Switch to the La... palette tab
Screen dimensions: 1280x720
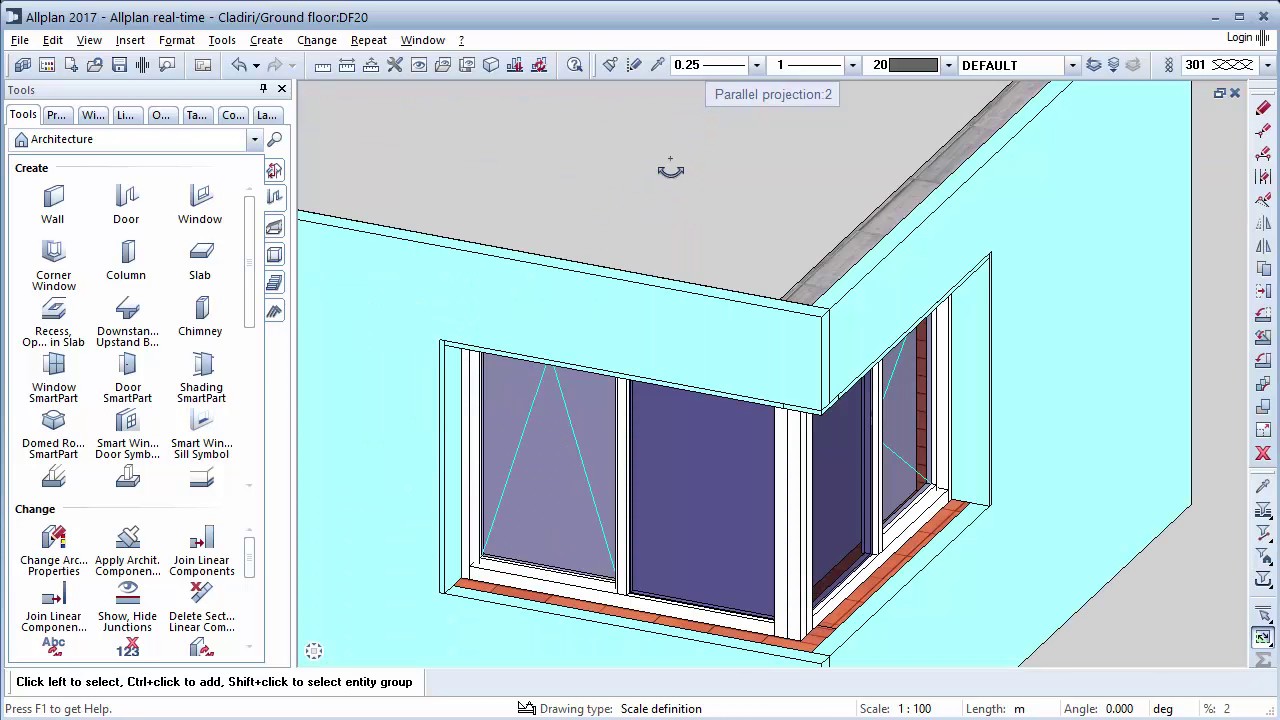click(x=267, y=115)
